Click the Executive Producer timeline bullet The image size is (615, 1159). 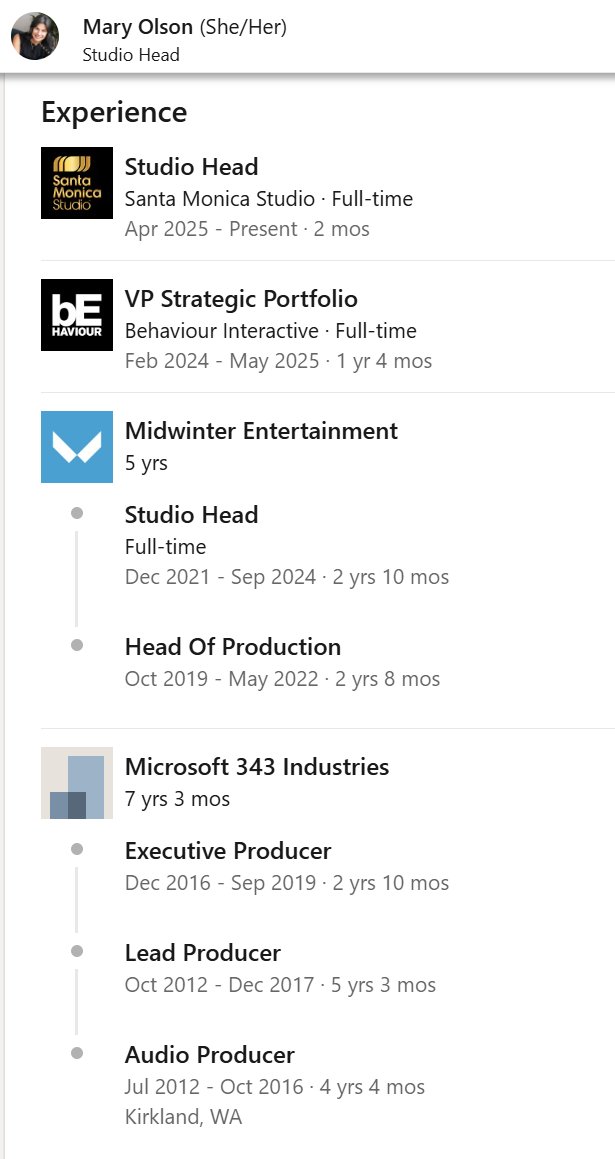pyautogui.click(x=77, y=849)
